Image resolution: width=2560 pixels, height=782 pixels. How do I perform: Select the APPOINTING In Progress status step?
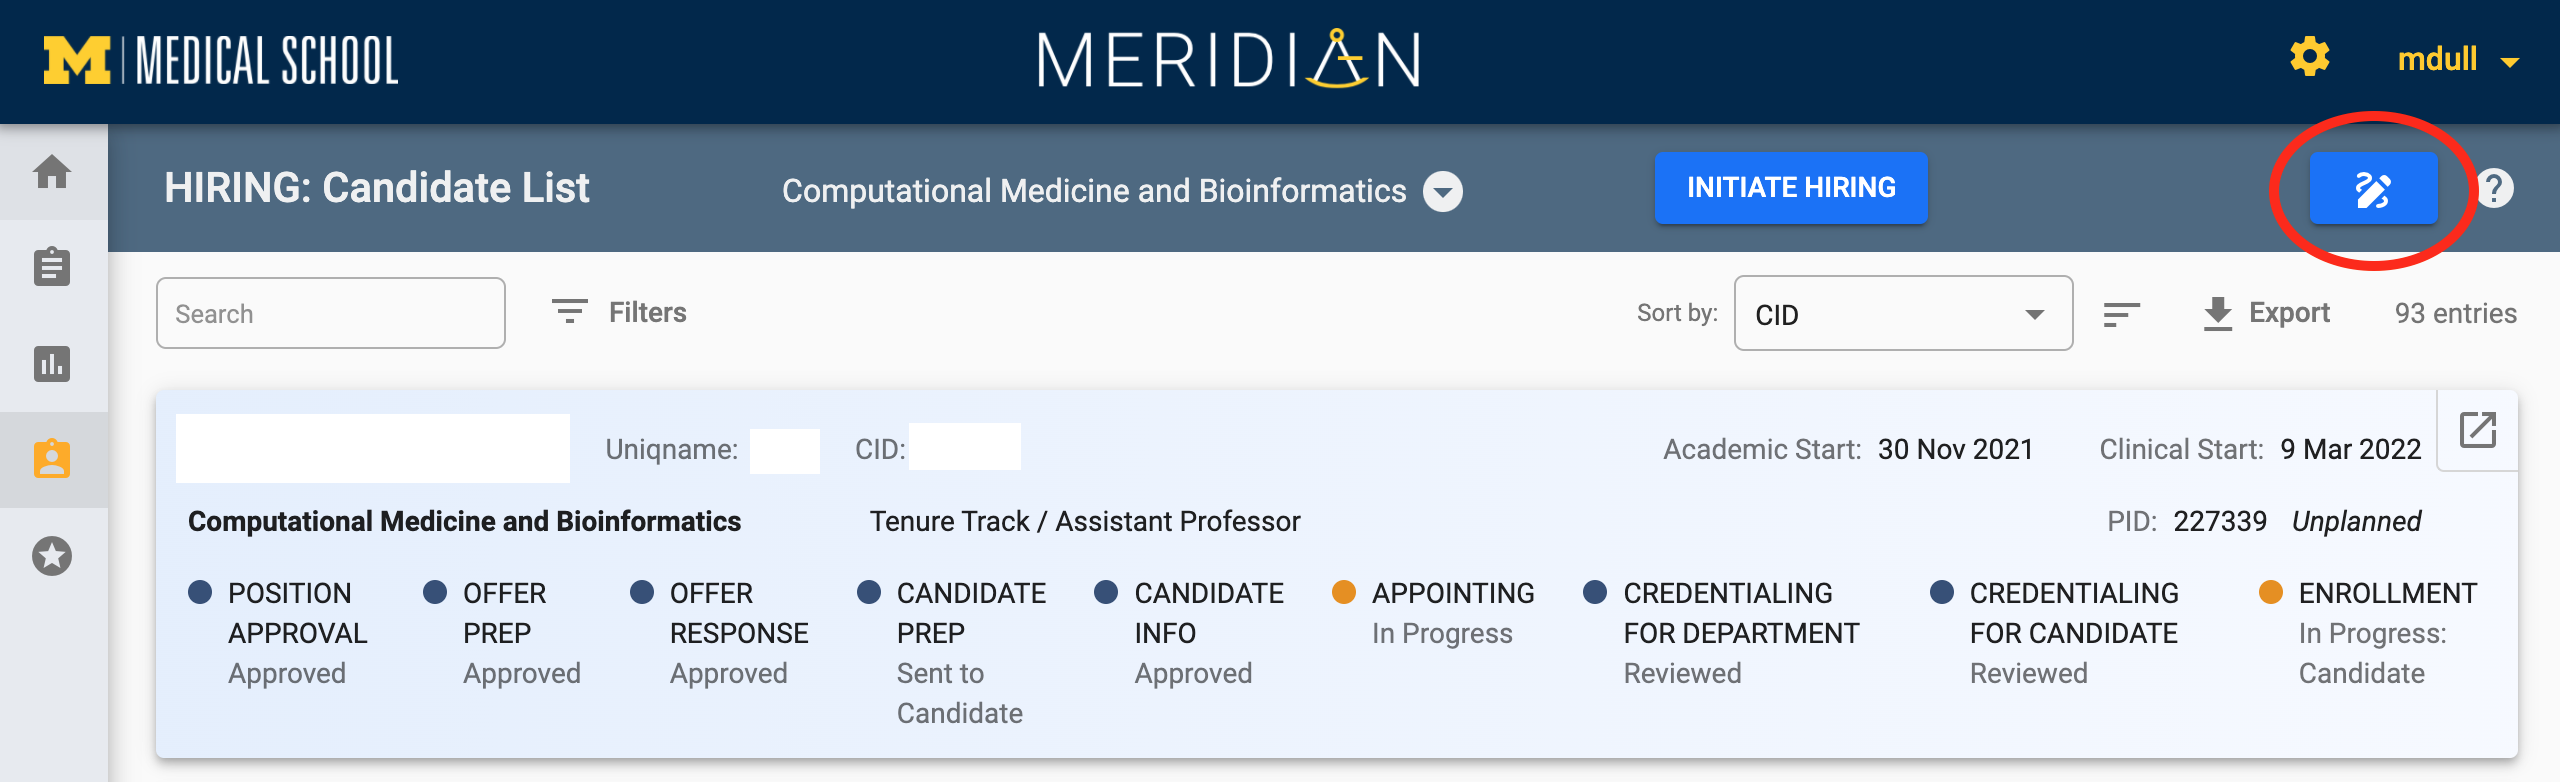tap(1434, 613)
